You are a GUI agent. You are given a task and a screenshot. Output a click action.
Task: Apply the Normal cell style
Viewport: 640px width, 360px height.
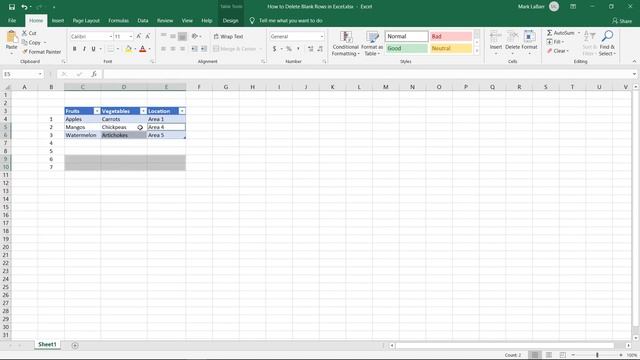406,36
